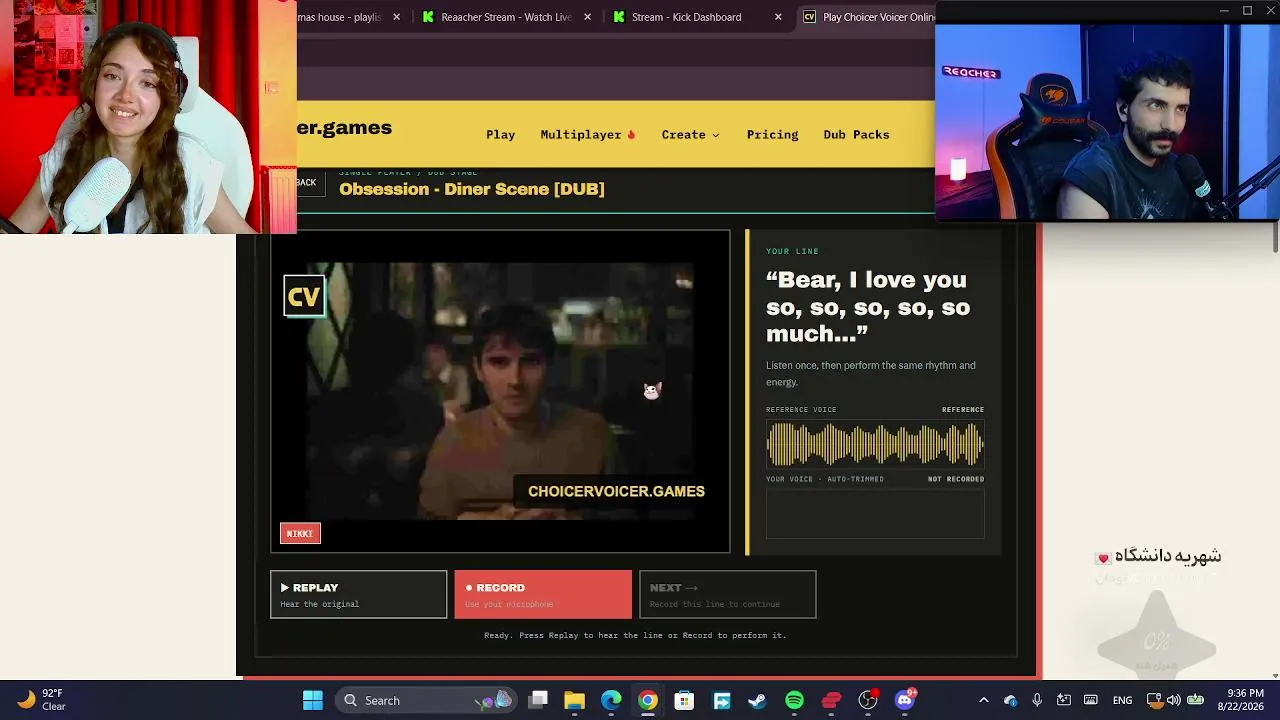Open the weather widget showing 92°F
1280x720 pixels.
pyautogui.click(x=41, y=700)
